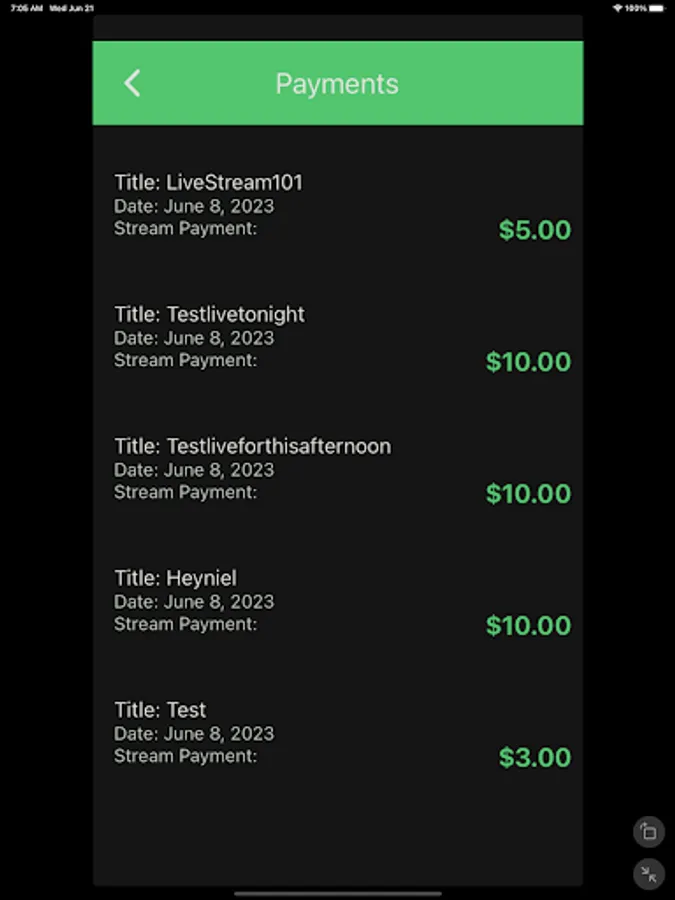Open the LiveStream101 payment entry

click(x=338, y=207)
